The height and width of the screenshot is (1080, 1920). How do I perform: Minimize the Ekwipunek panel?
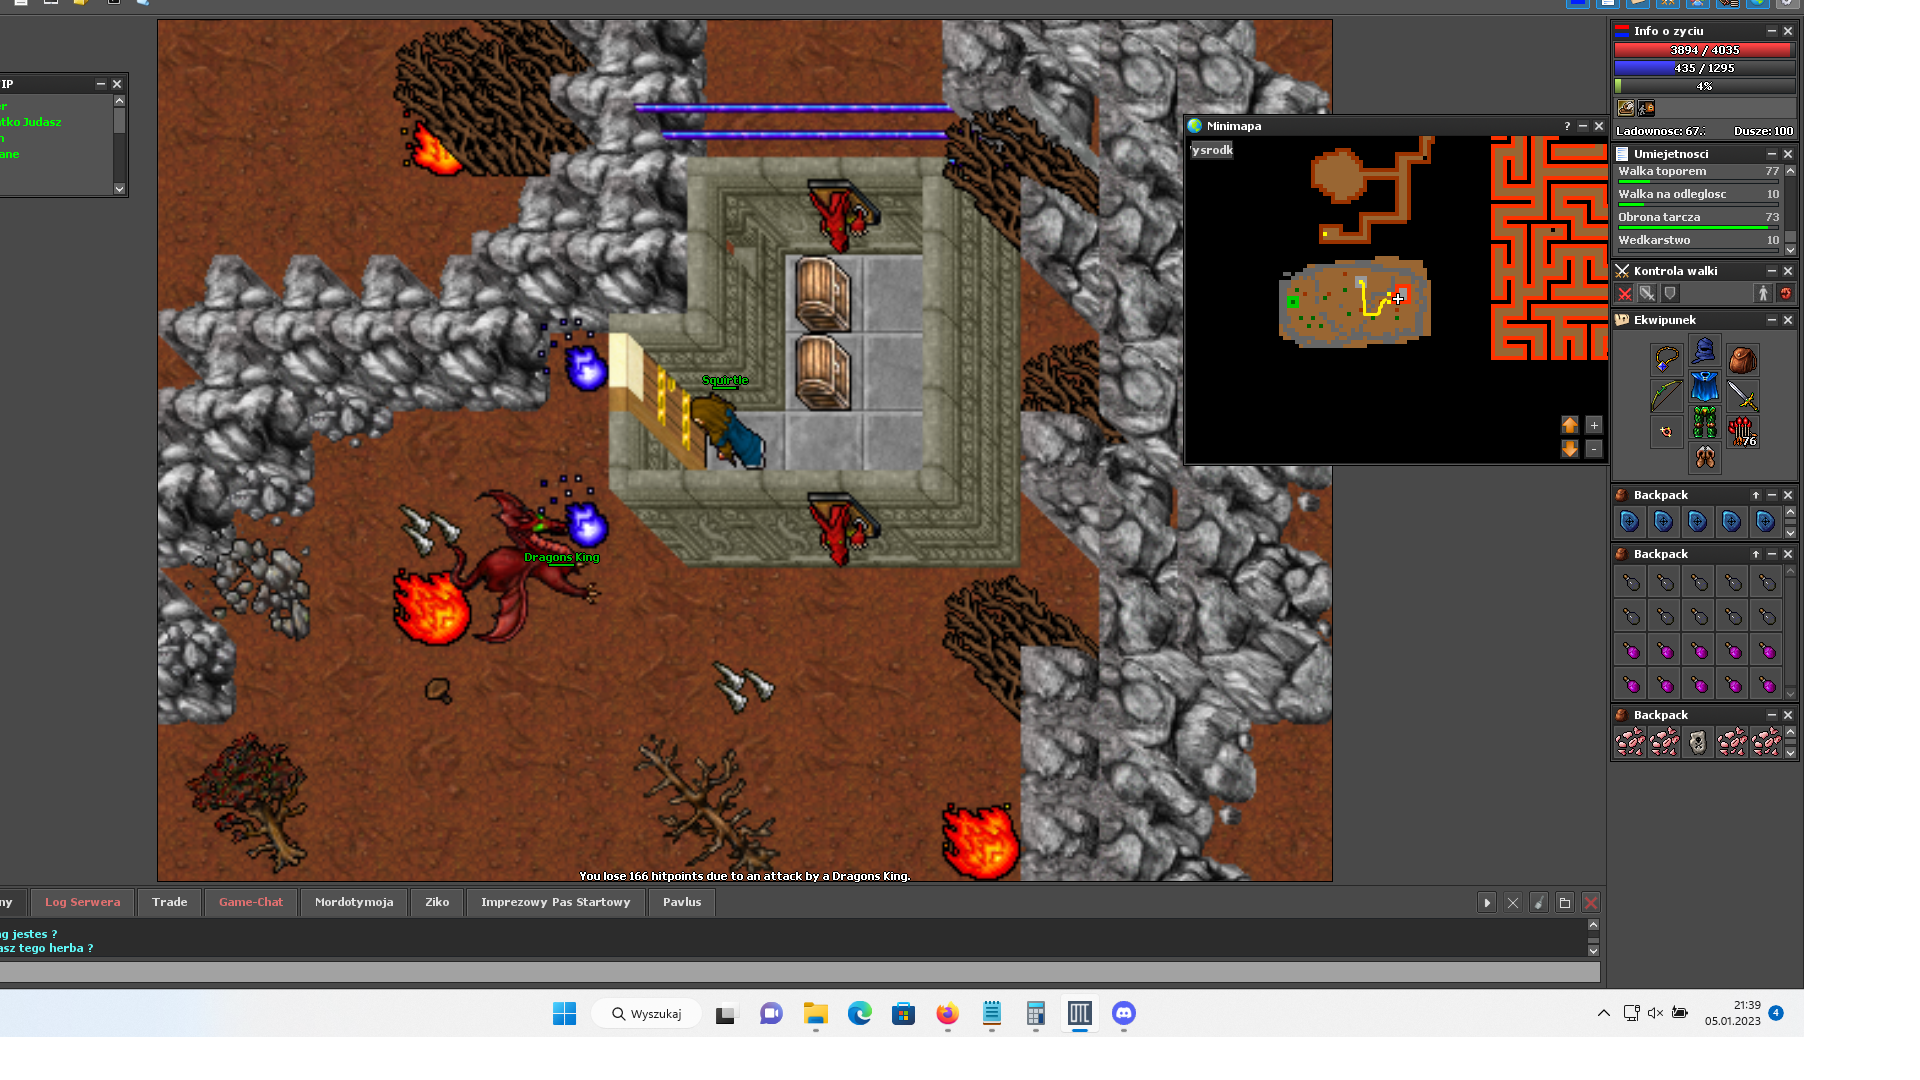1772,320
